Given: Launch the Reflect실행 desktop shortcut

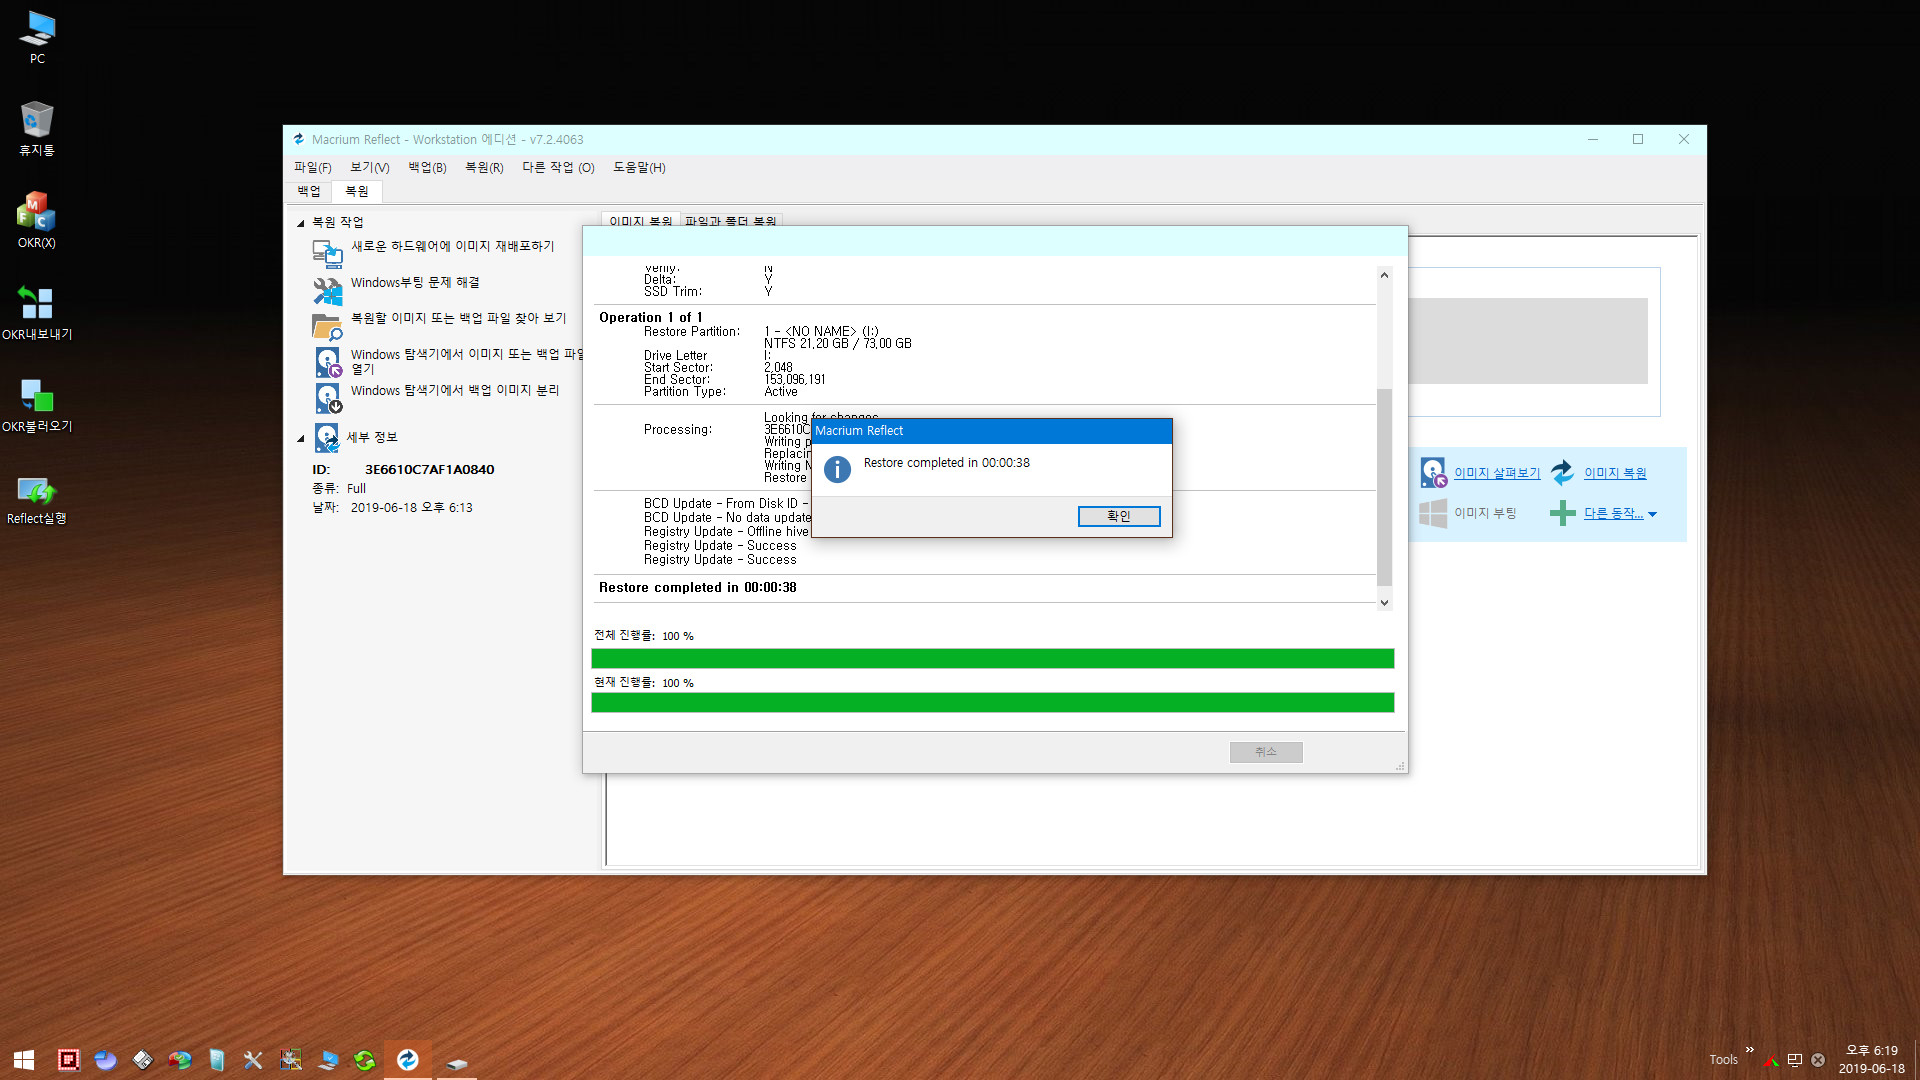Looking at the screenshot, I should 37,497.
